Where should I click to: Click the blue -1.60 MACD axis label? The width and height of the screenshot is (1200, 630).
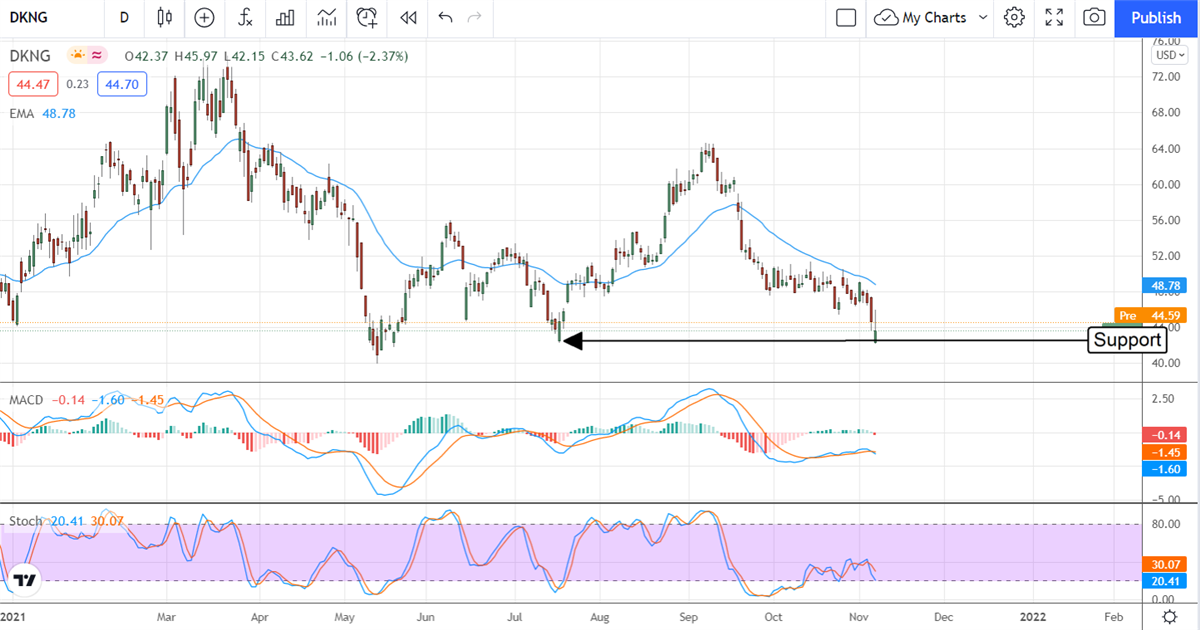pyautogui.click(x=1166, y=469)
